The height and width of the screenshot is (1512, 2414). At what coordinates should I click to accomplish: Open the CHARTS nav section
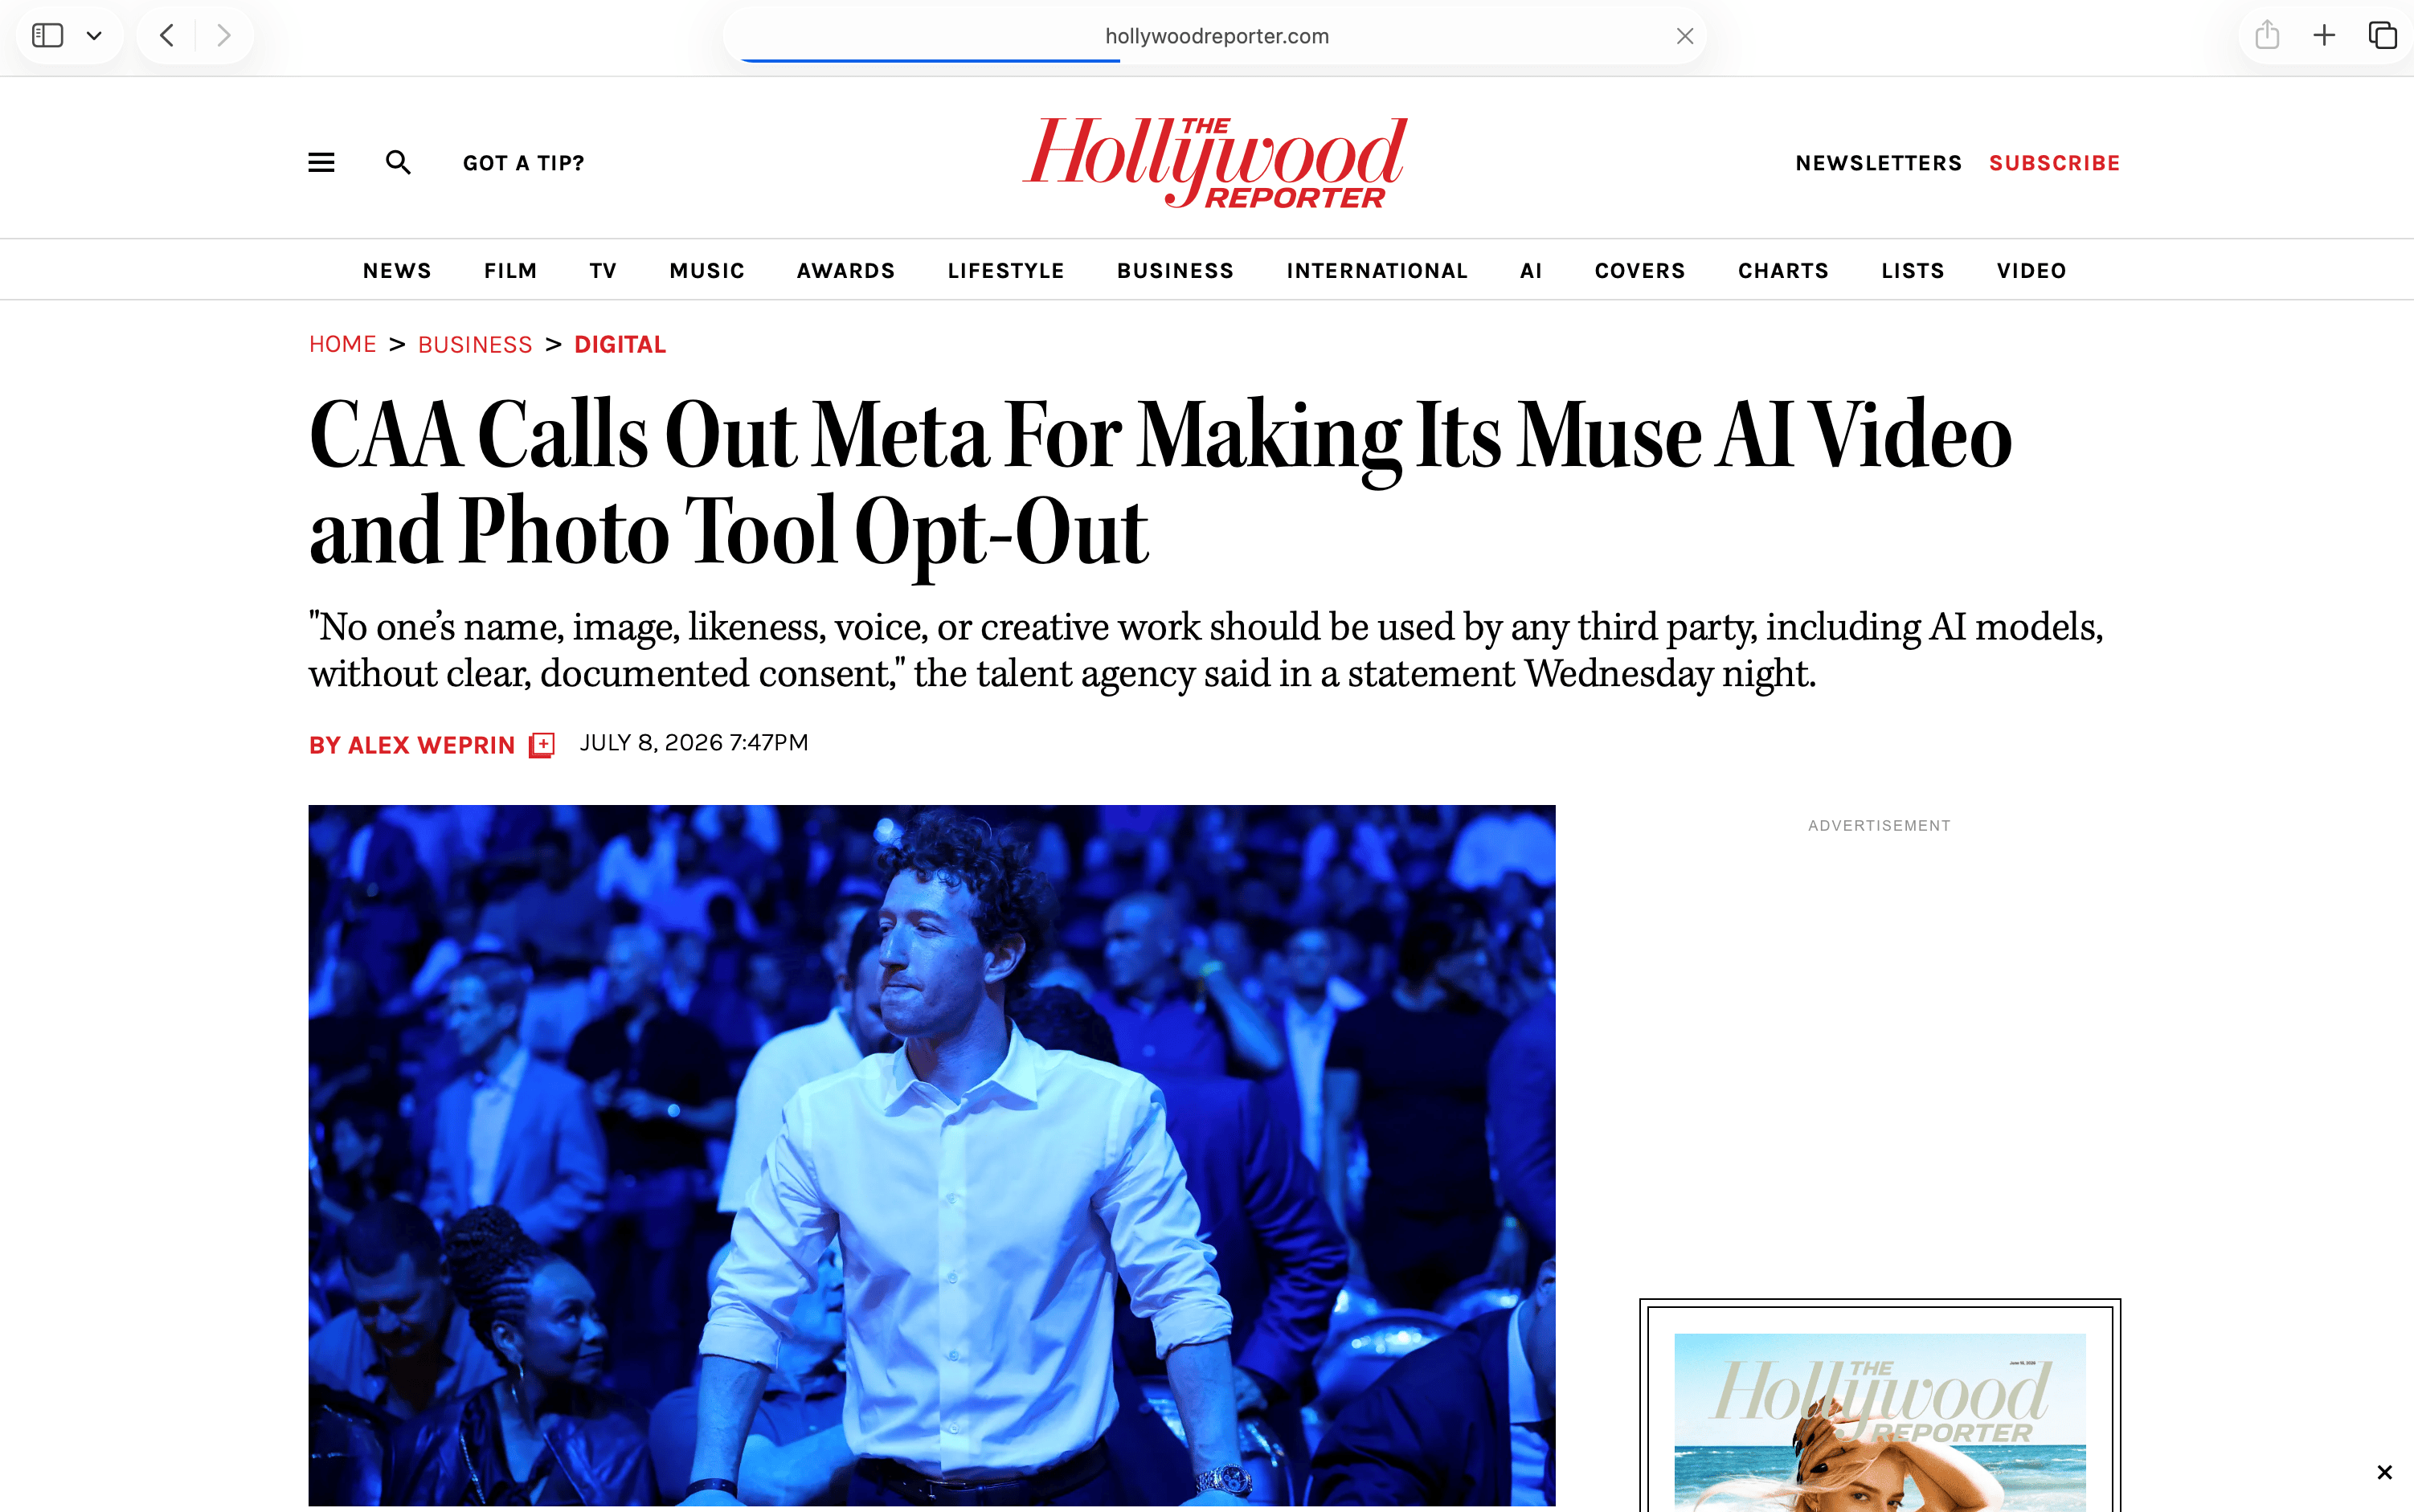[1782, 271]
